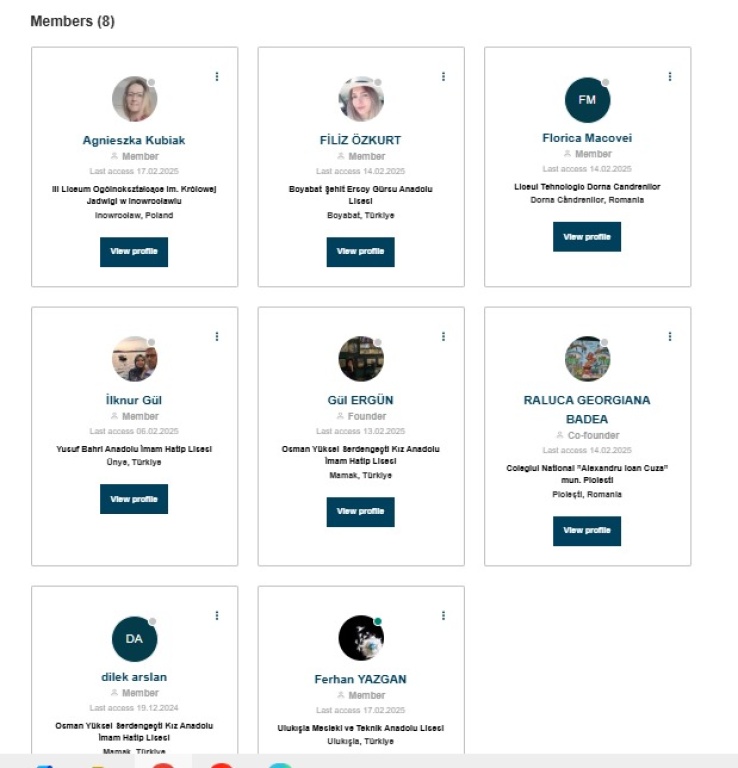Click the kebab icon on Gül ERGÜN's card
The image size is (738, 768).
pos(443,337)
